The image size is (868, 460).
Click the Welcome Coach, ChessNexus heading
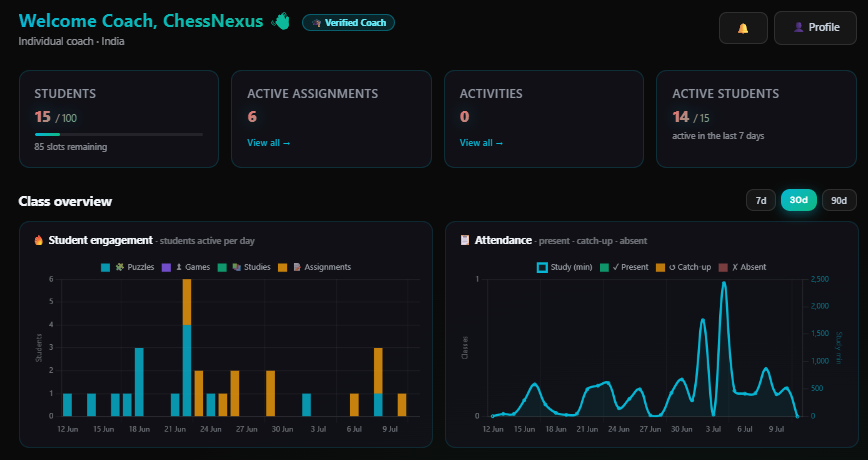point(141,21)
